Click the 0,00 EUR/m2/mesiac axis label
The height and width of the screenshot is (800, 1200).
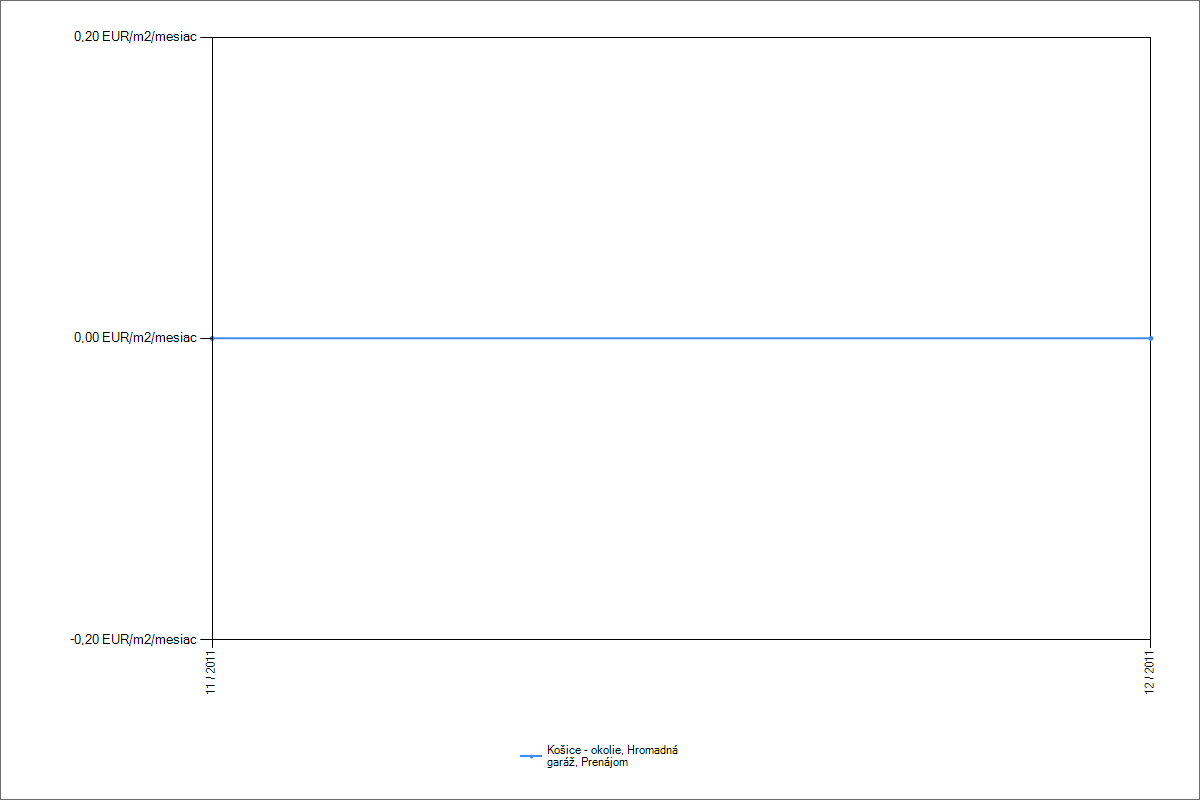coord(135,338)
